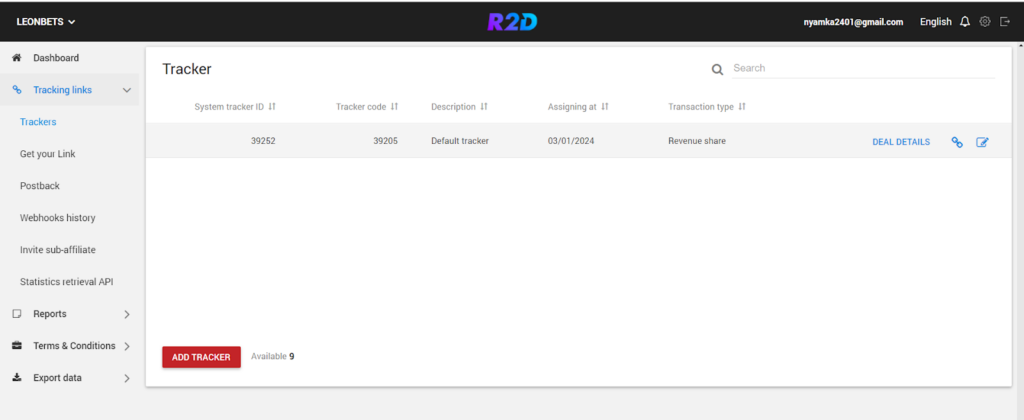Click the Export data download icon
Image resolution: width=1024 pixels, height=420 pixels.
18,378
